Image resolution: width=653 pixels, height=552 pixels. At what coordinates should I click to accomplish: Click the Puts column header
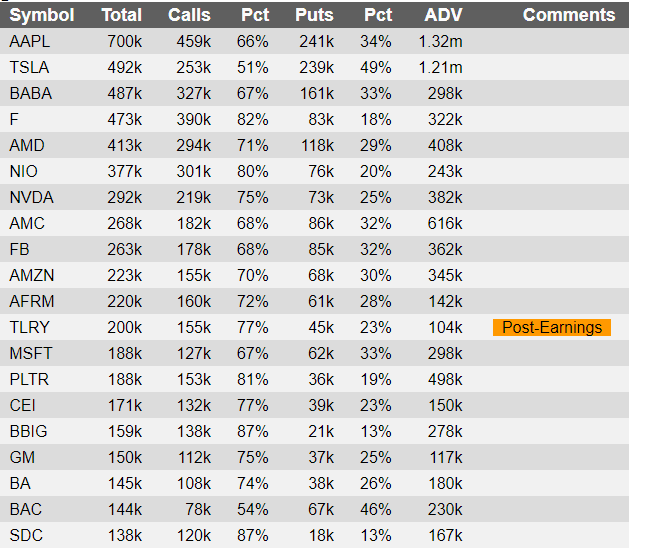pyautogui.click(x=314, y=15)
